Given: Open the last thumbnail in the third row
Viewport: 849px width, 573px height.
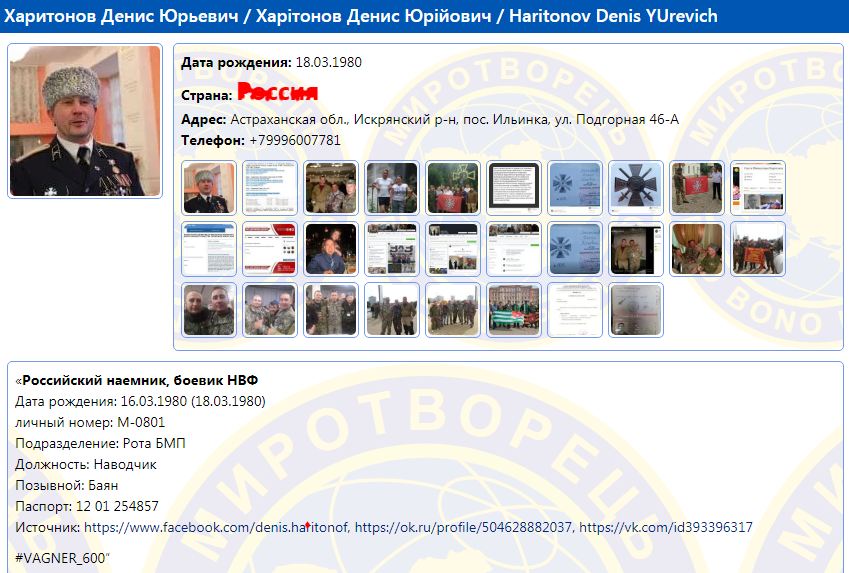Looking at the screenshot, I should coord(636,309).
